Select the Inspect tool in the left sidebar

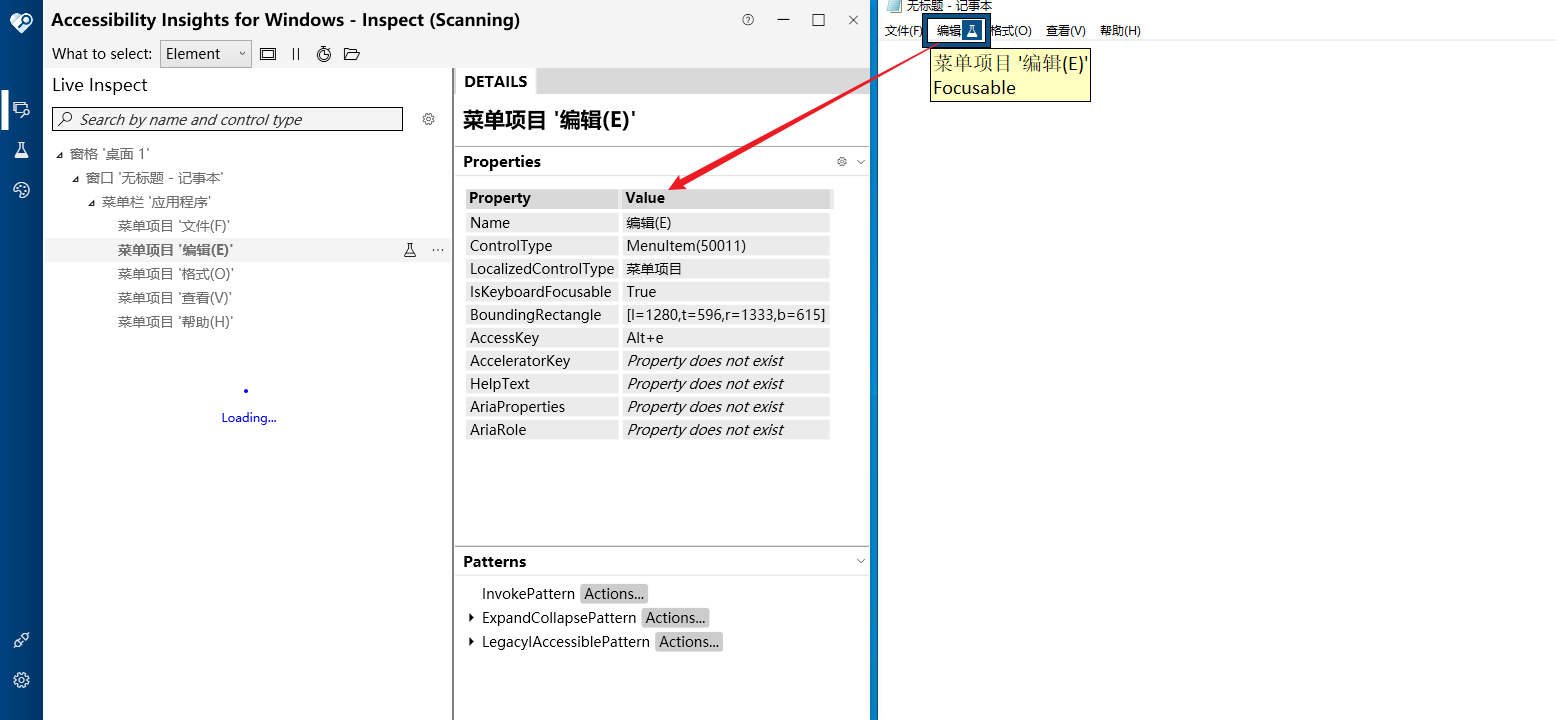pos(21,109)
